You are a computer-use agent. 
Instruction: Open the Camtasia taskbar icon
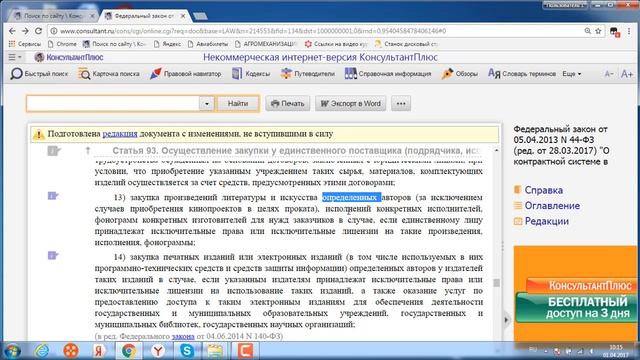245,351
